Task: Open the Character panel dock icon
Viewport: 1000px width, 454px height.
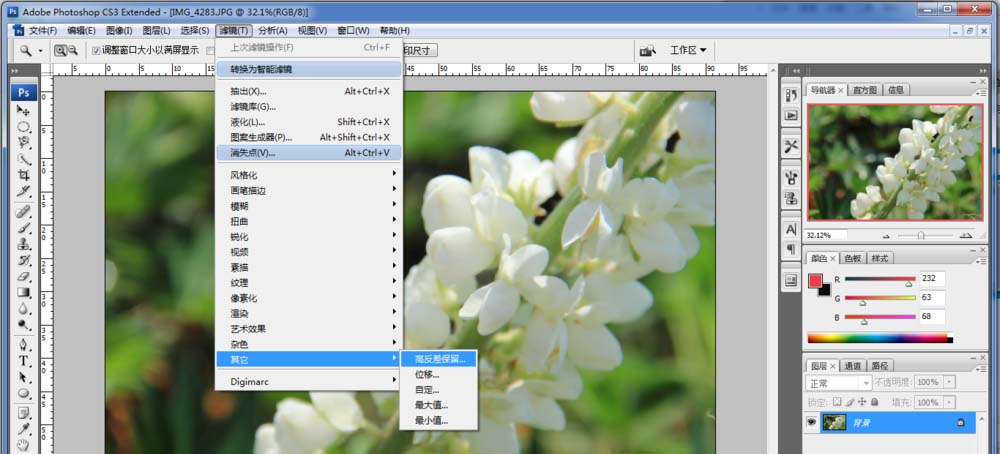Action: (791, 229)
